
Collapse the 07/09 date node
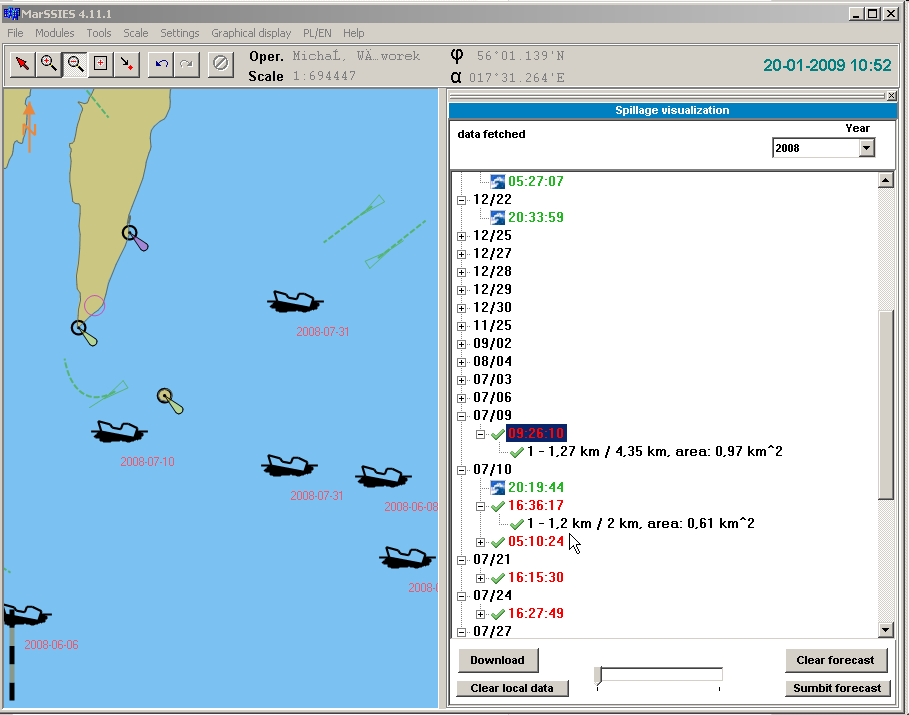(x=461, y=416)
